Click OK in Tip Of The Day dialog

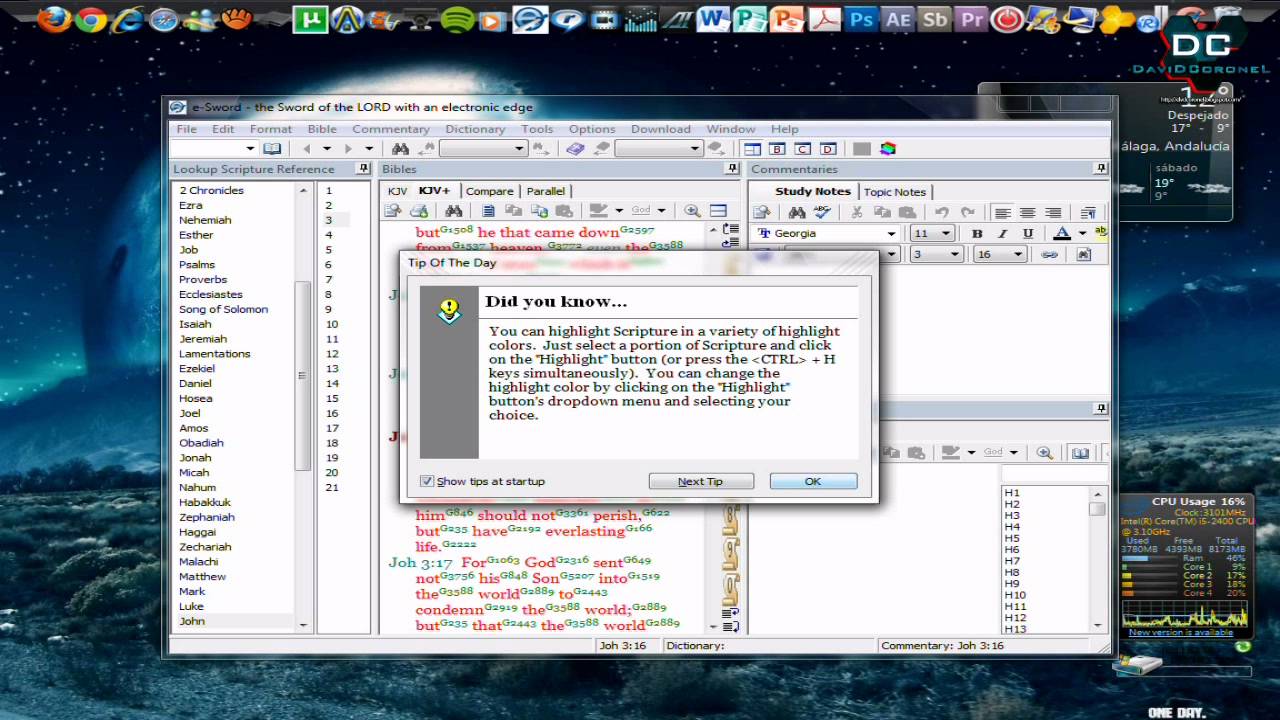[x=813, y=481]
